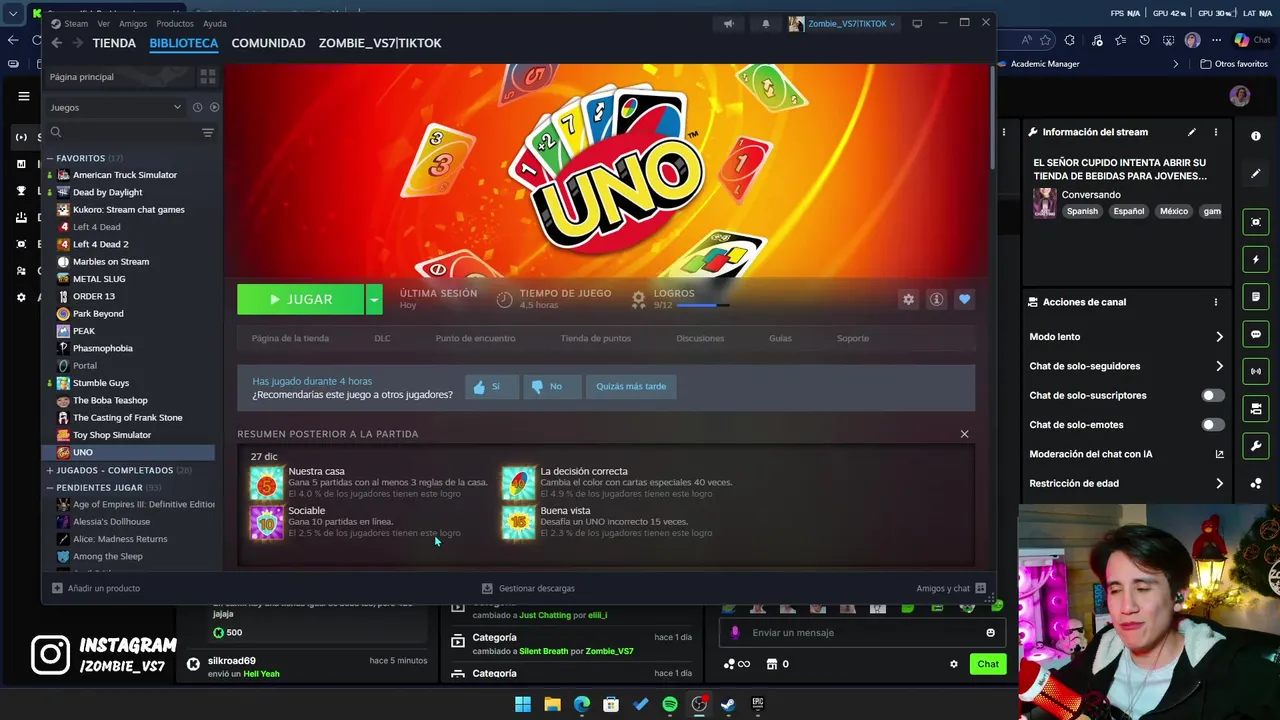Viewport: 1280px width, 720px height.
Task: Open Epic Games from the taskbar
Action: 758,704
